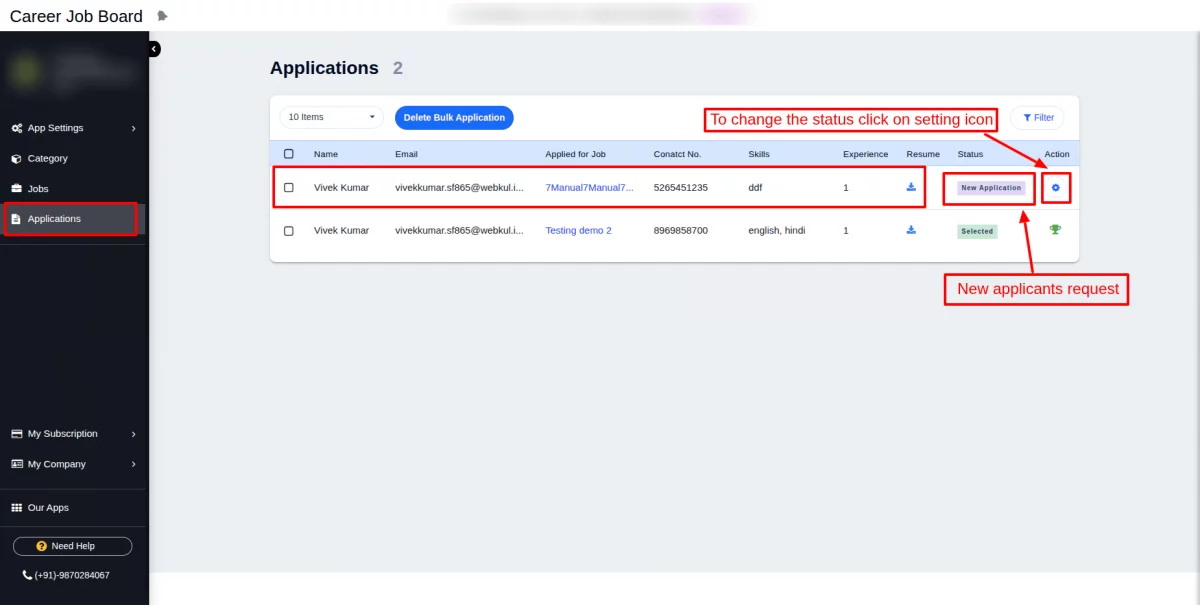The height and width of the screenshot is (605, 1200).
Task: Click the Email column header
Action: coord(406,154)
